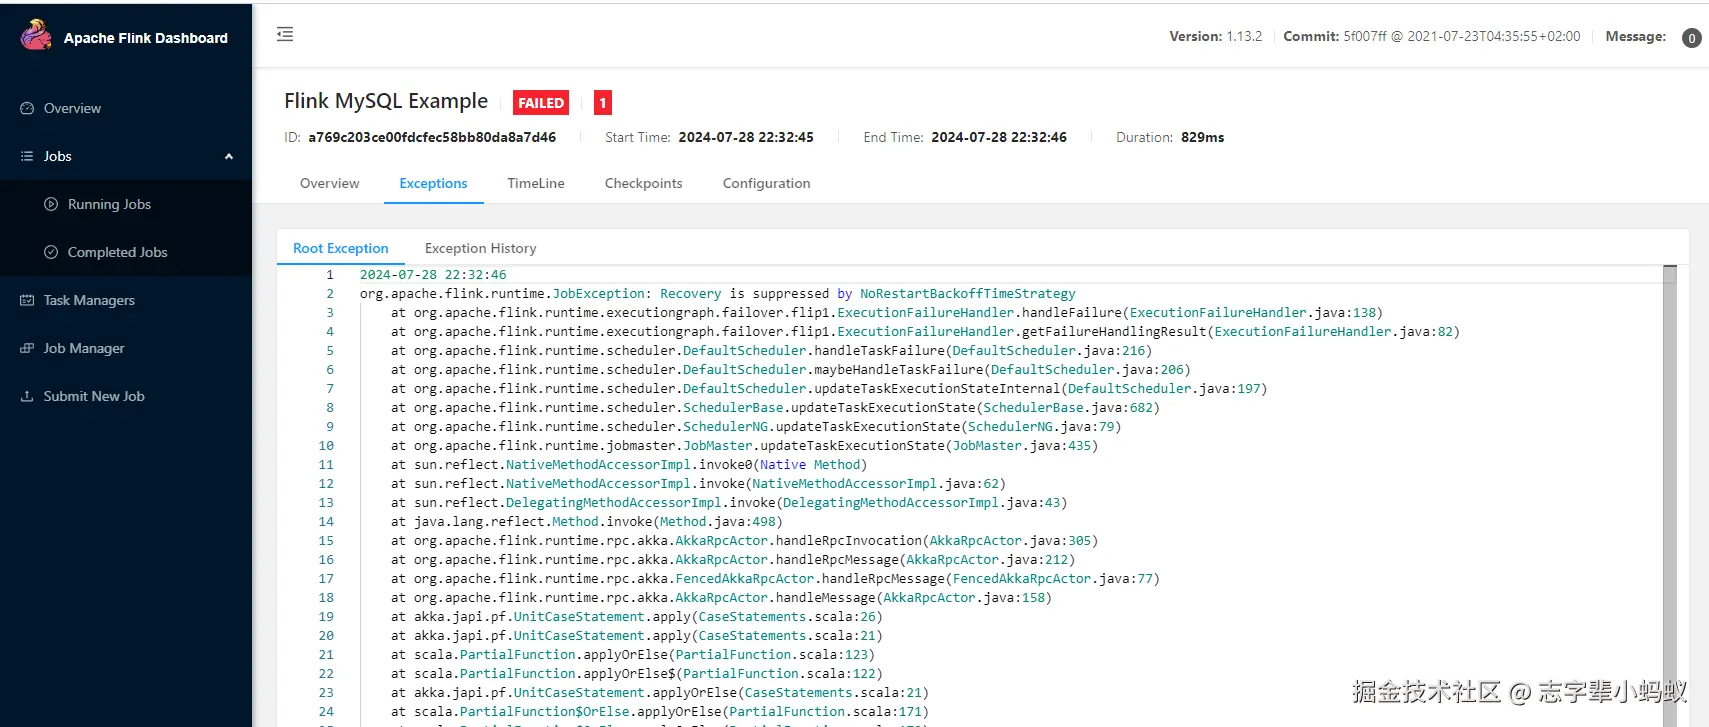Click the red task count badge 1
The image size is (1709, 727).
603,103
